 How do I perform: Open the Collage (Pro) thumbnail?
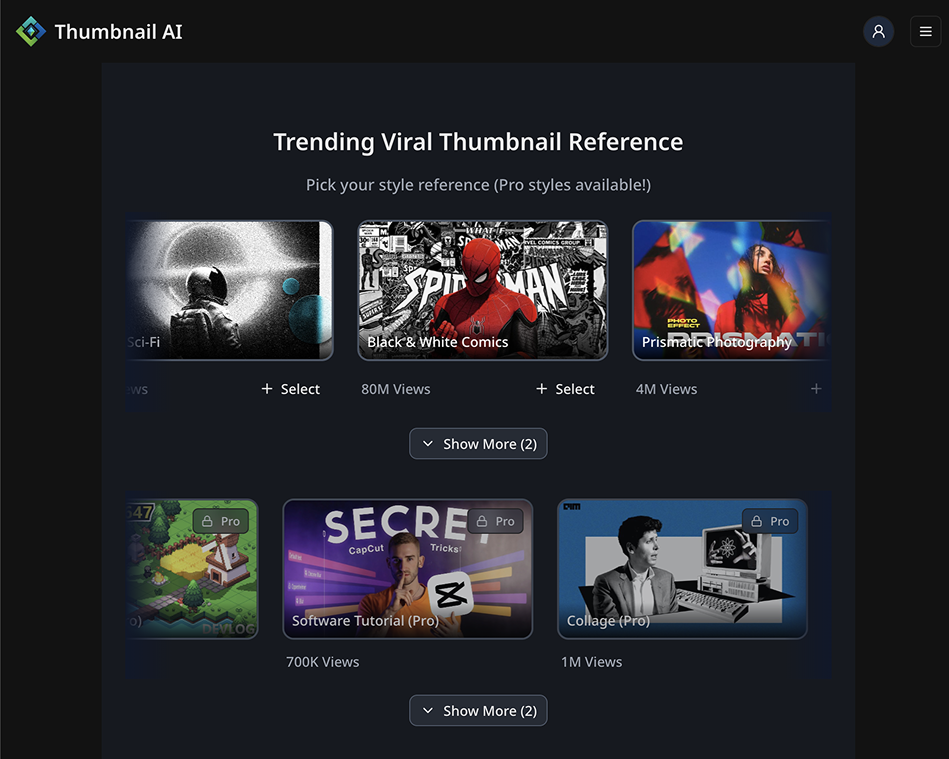(x=683, y=569)
